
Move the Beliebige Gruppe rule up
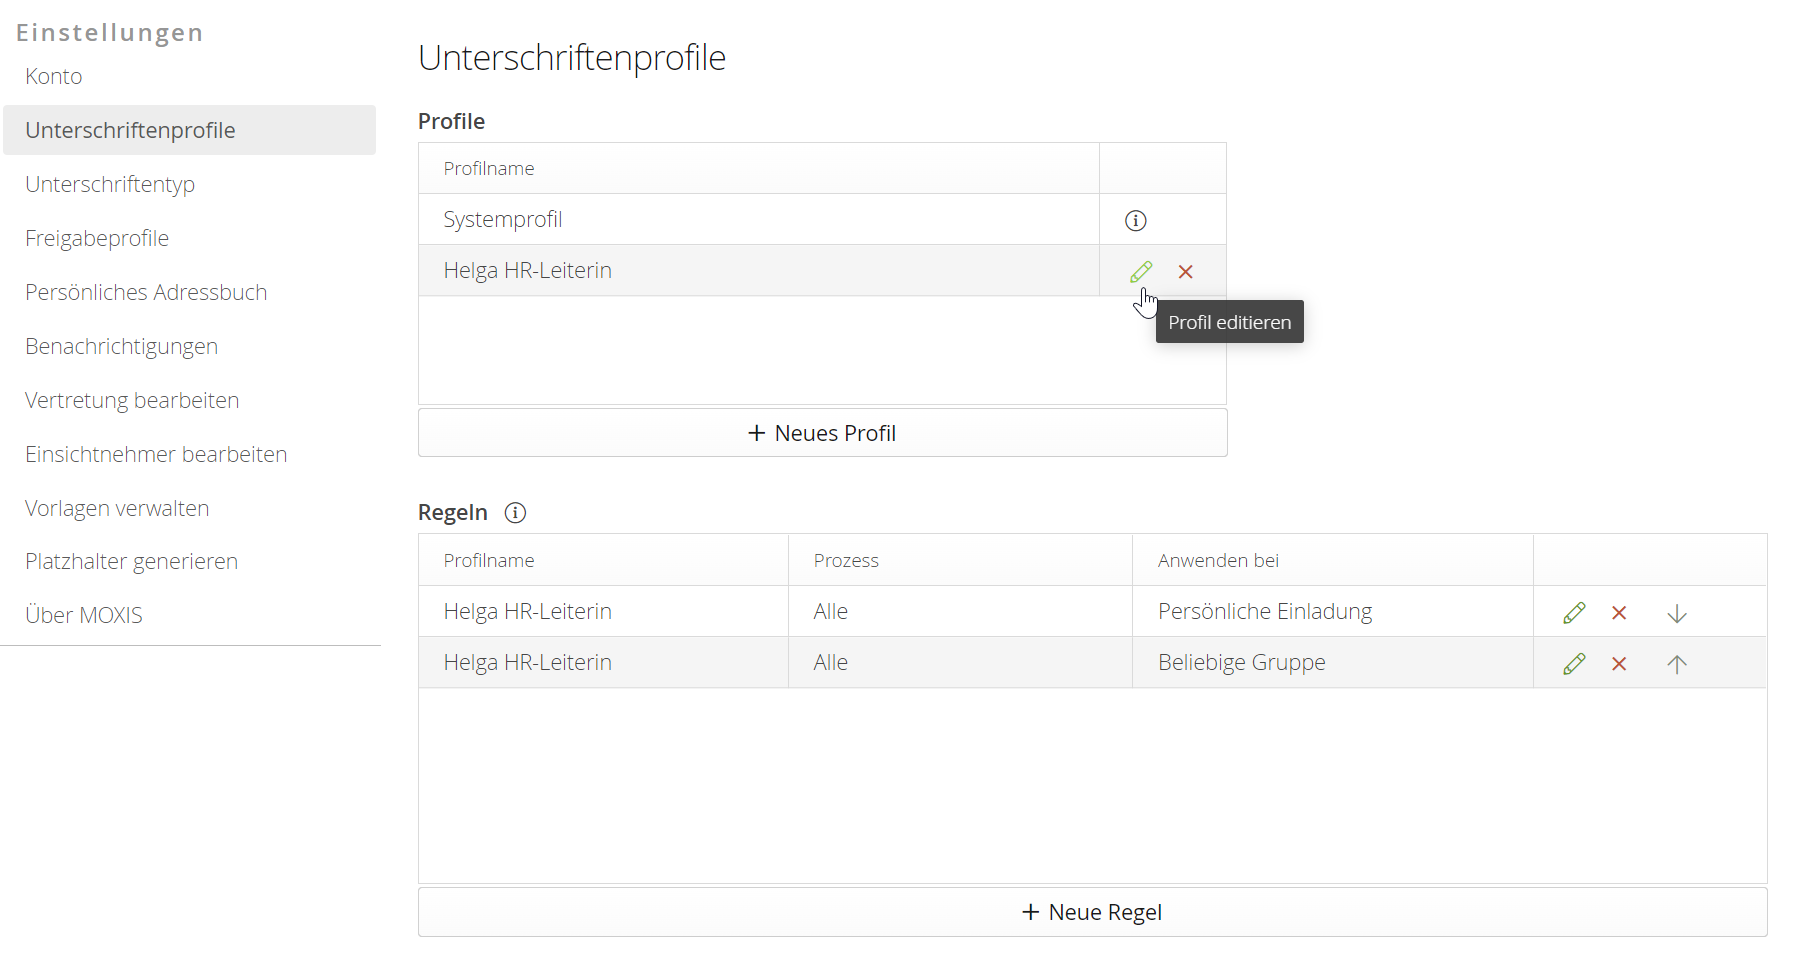pyautogui.click(x=1677, y=663)
